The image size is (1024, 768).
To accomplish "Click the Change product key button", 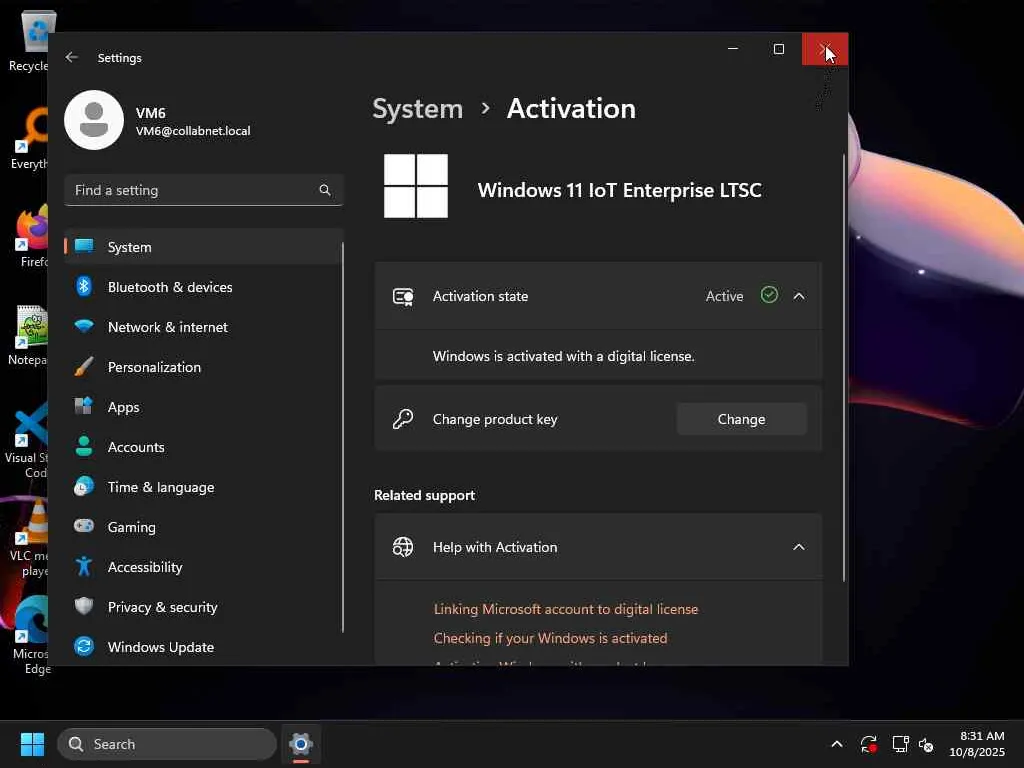I will (741, 419).
